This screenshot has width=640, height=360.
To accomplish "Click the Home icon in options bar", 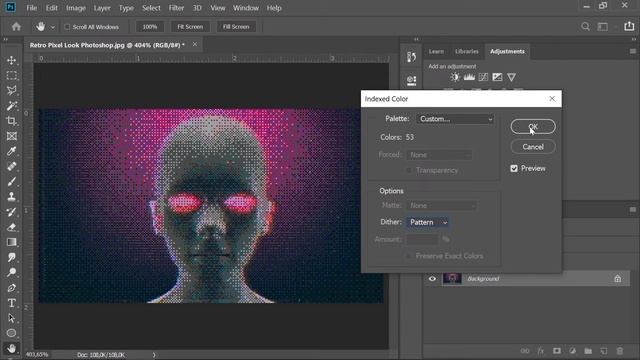I will click(16, 27).
